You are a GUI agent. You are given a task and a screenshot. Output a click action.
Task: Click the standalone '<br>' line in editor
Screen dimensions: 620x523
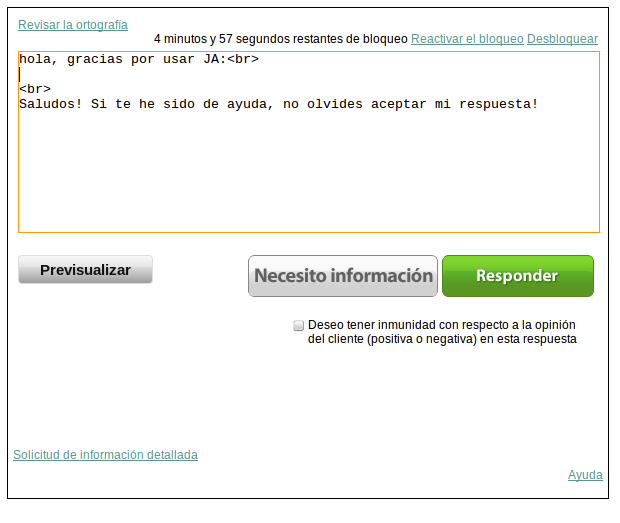(x=35, y=89)
